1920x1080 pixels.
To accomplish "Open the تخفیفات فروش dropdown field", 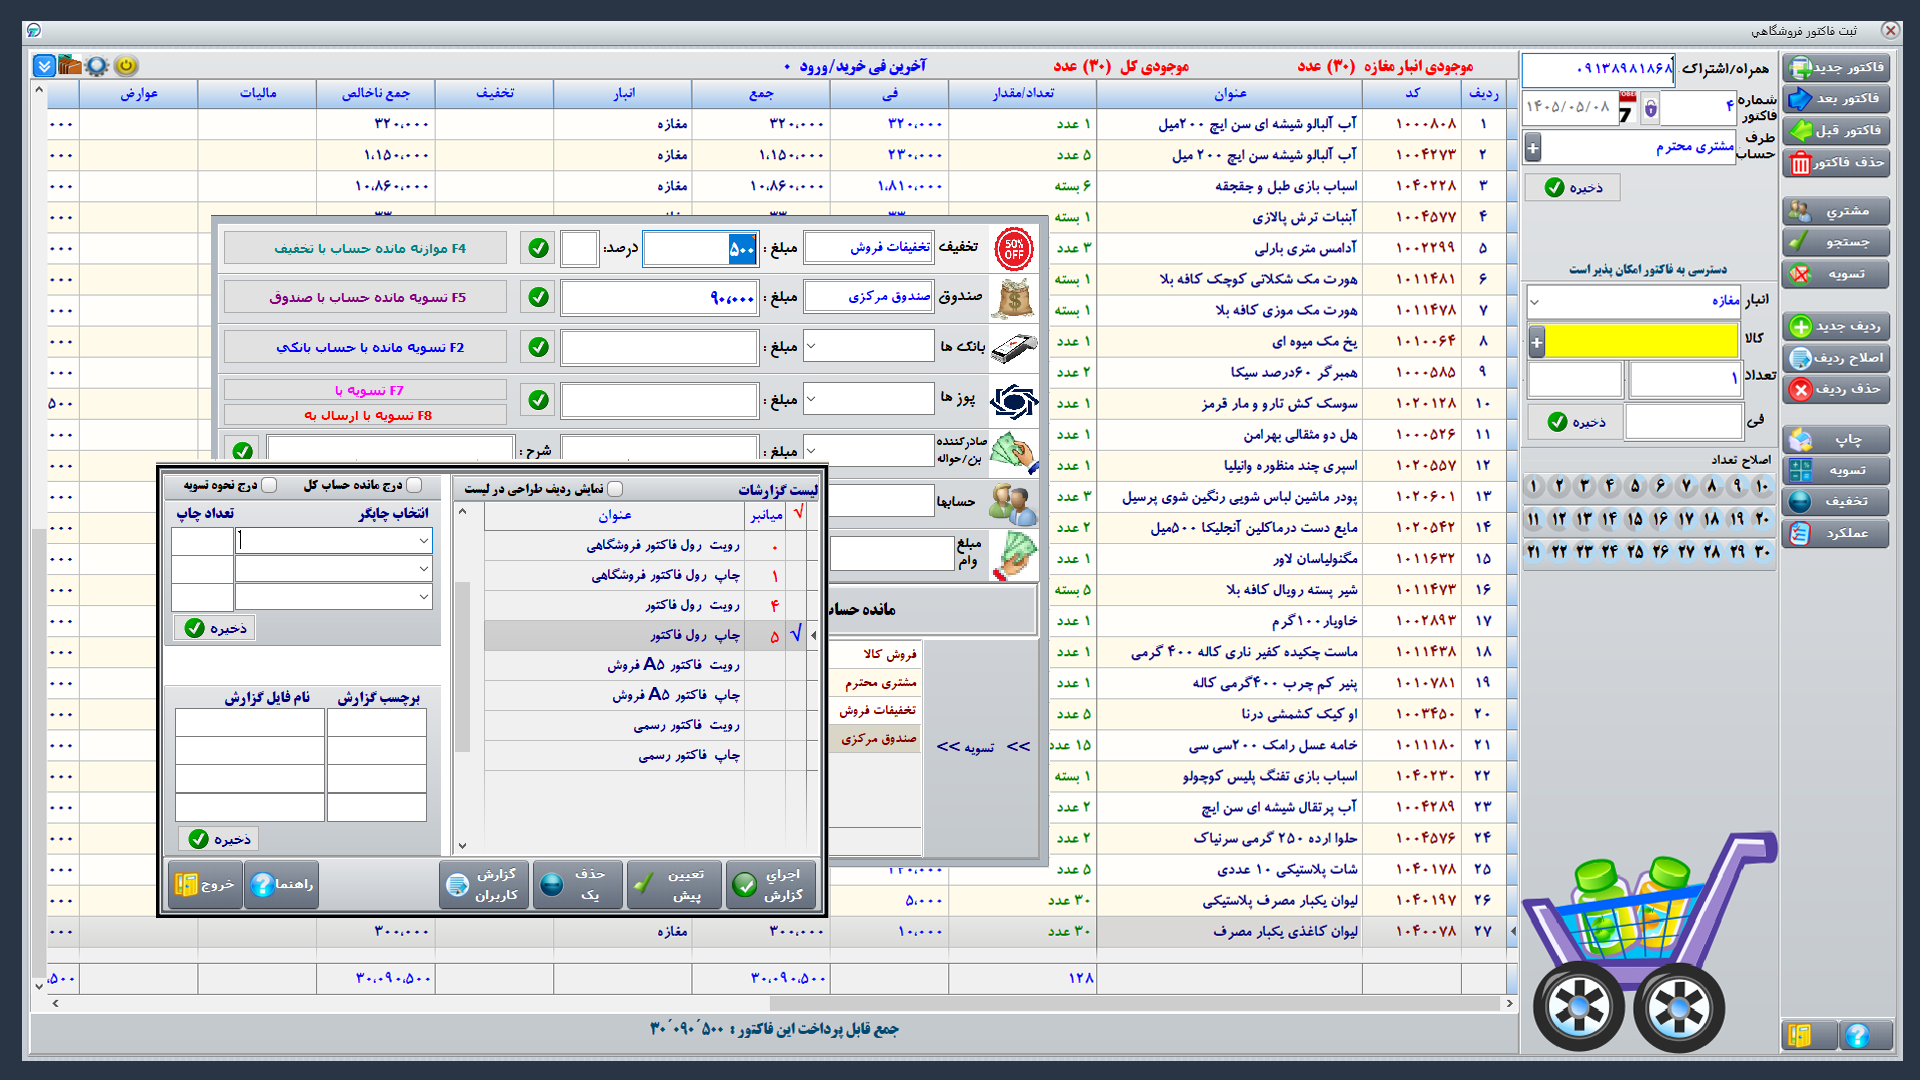I will (869, 247).
